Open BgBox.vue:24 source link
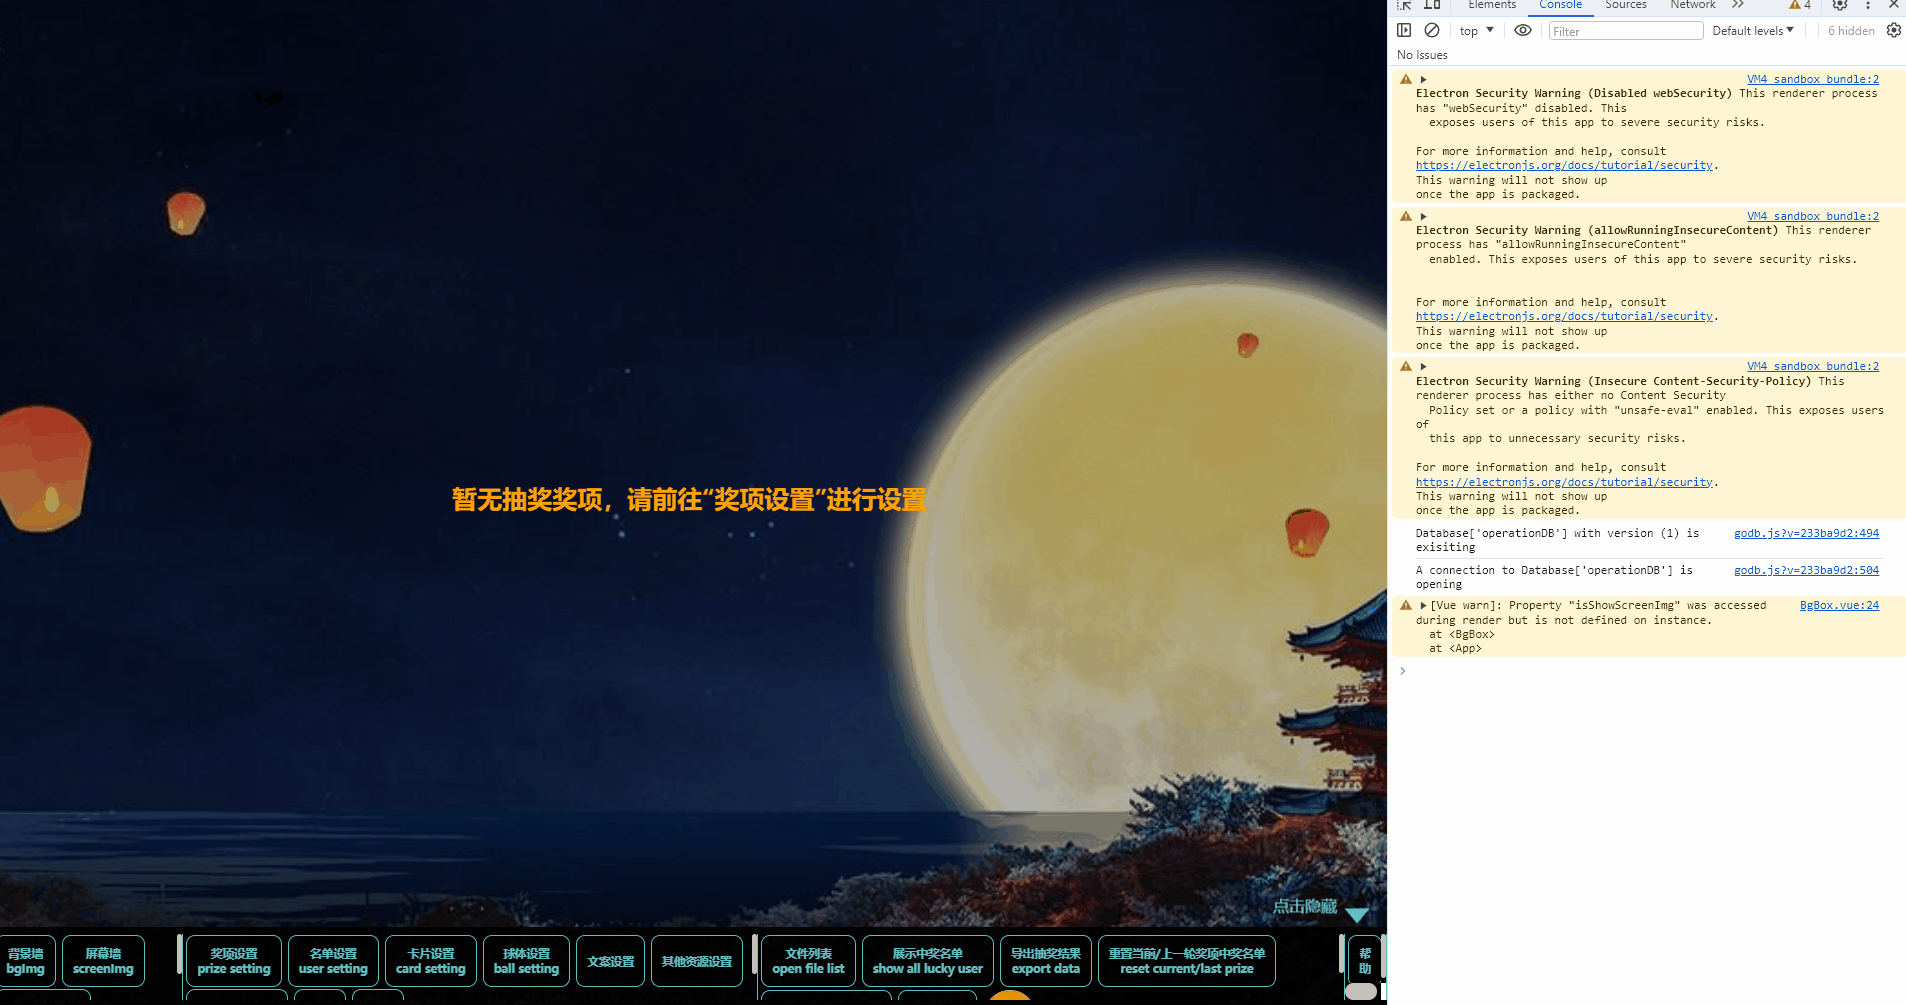 1839,606
